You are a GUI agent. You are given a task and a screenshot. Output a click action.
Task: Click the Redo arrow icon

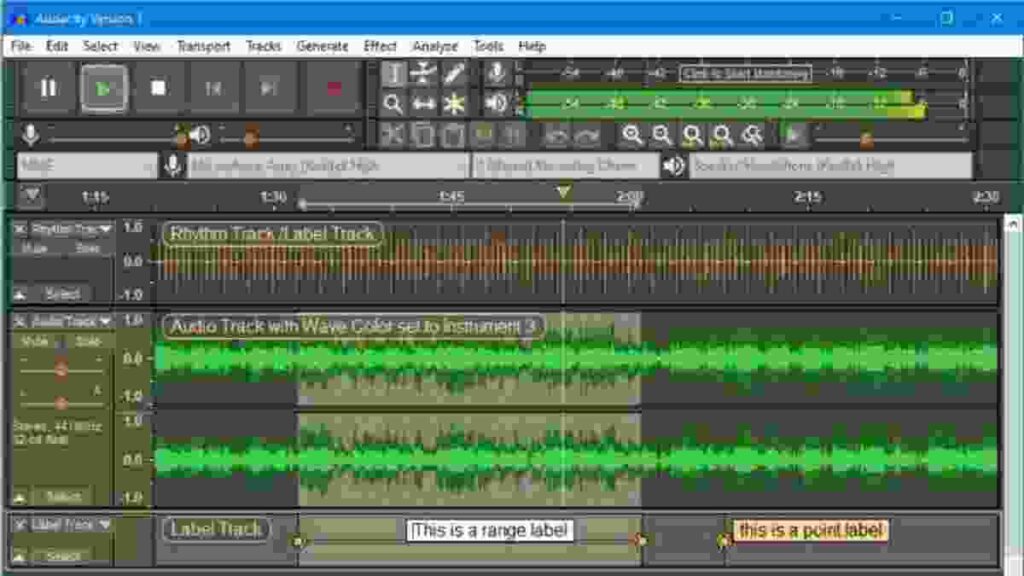586,135
